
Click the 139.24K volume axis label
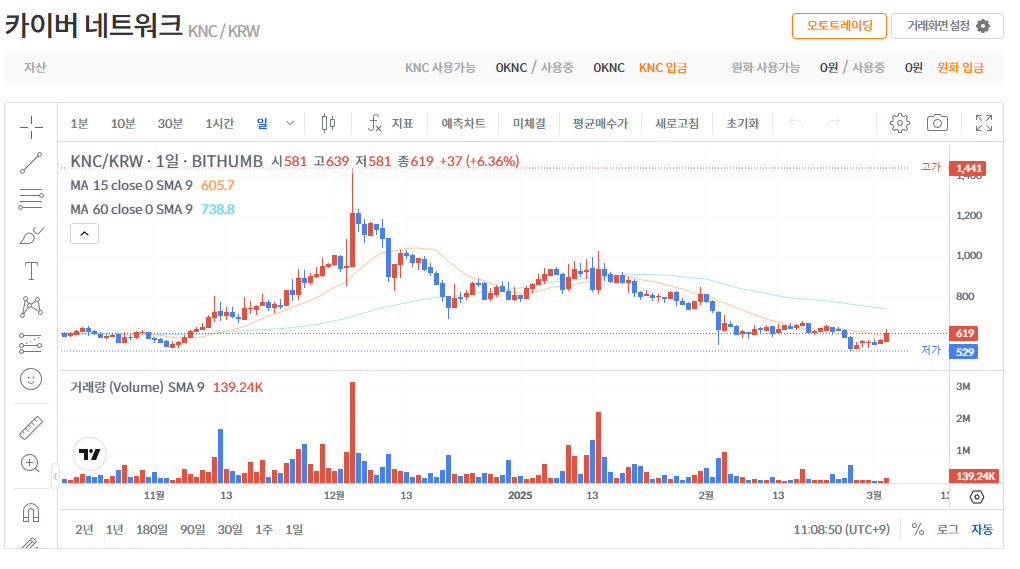tap(974, 476)
